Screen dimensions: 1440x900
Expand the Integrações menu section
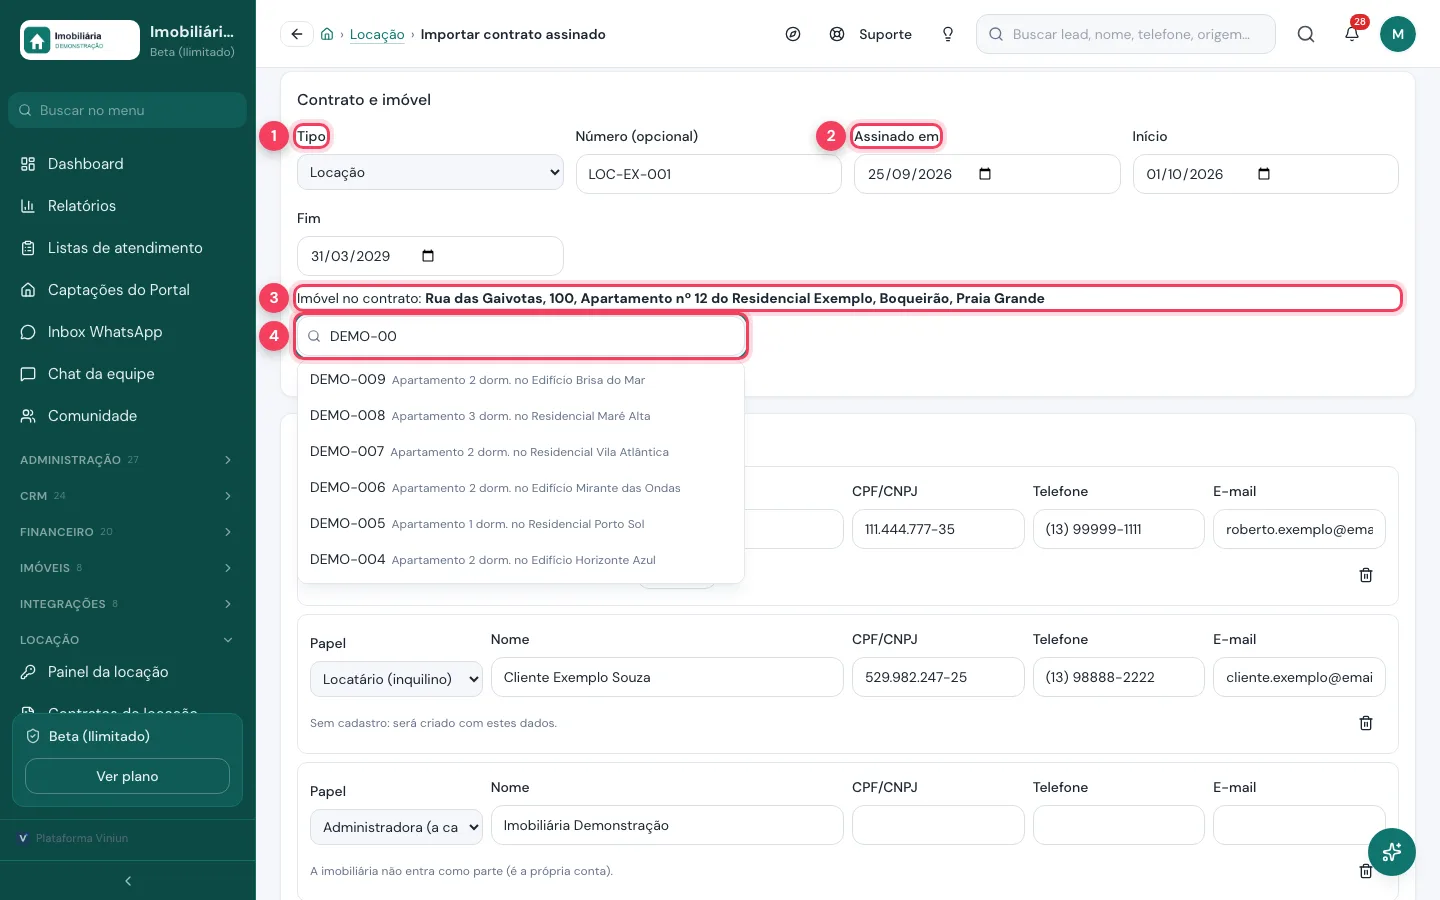pyautogui.click(x=127, y=604)
